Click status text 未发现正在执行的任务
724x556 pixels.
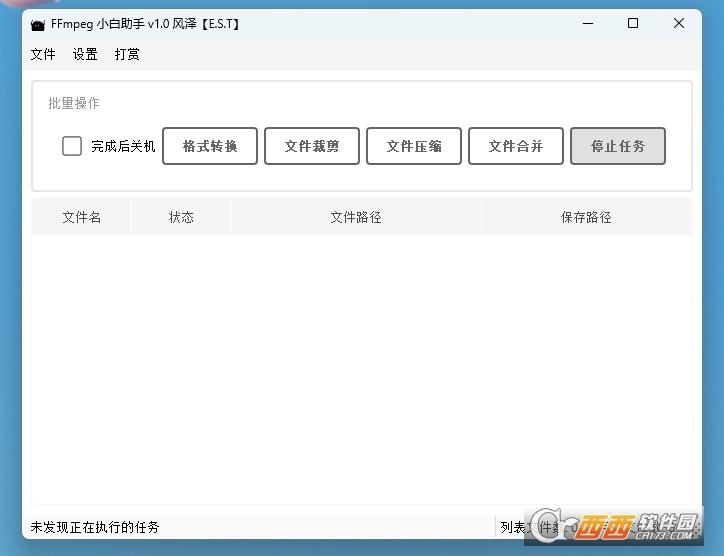95,527
